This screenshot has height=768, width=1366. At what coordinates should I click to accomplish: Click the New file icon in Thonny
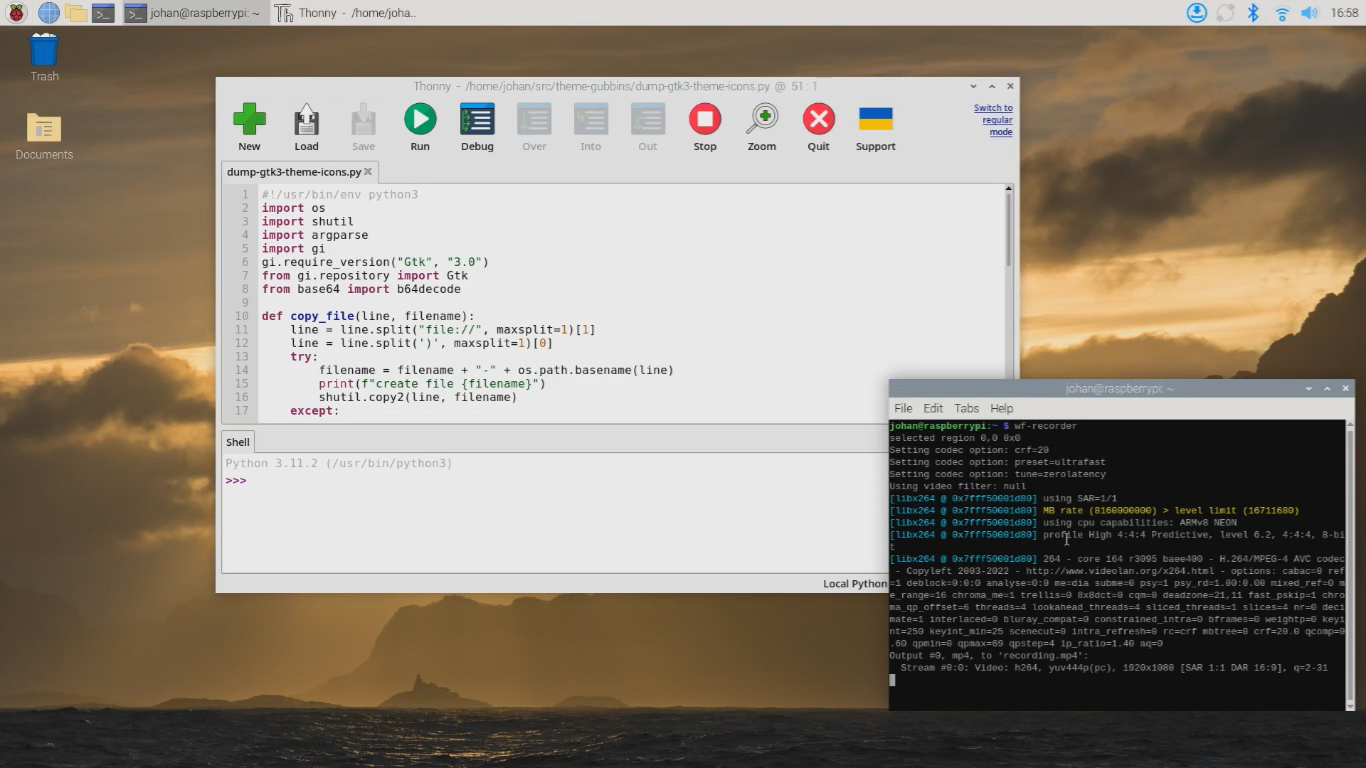pyautogui.click(x=249, y=120)
